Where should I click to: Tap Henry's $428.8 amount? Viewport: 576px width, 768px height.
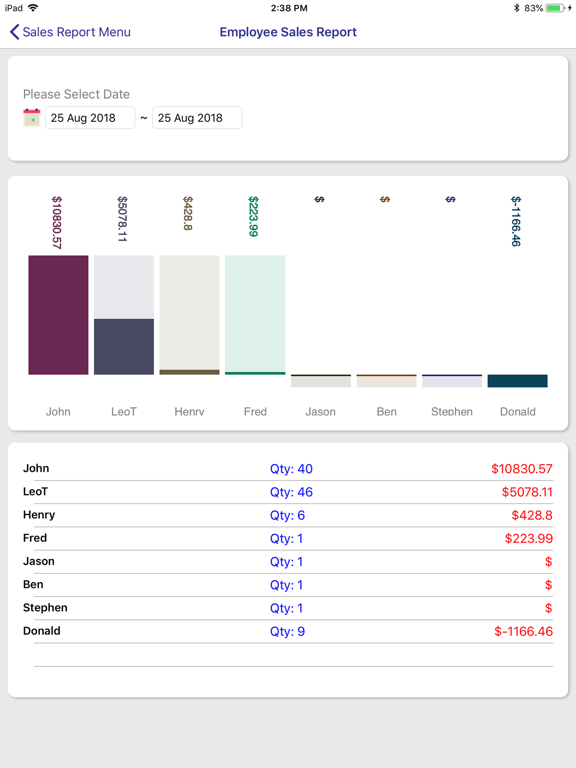pyautogui.click(x=532, y=515)
